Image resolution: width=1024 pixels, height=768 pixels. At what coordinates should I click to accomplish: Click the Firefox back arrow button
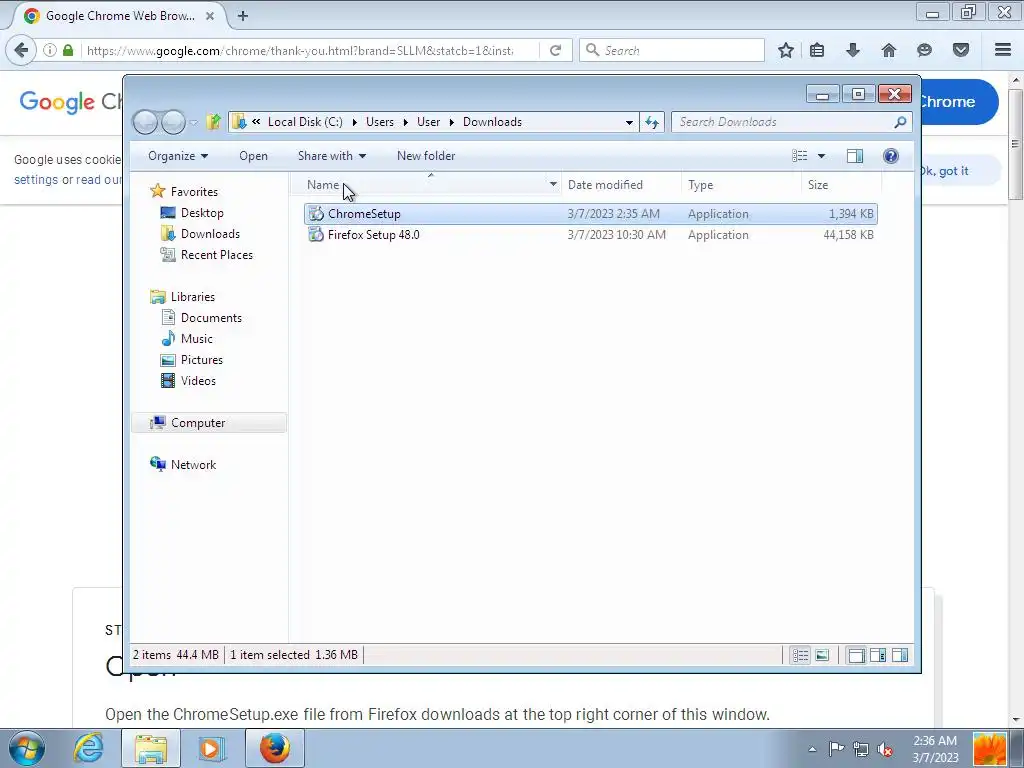pos(21,50)
